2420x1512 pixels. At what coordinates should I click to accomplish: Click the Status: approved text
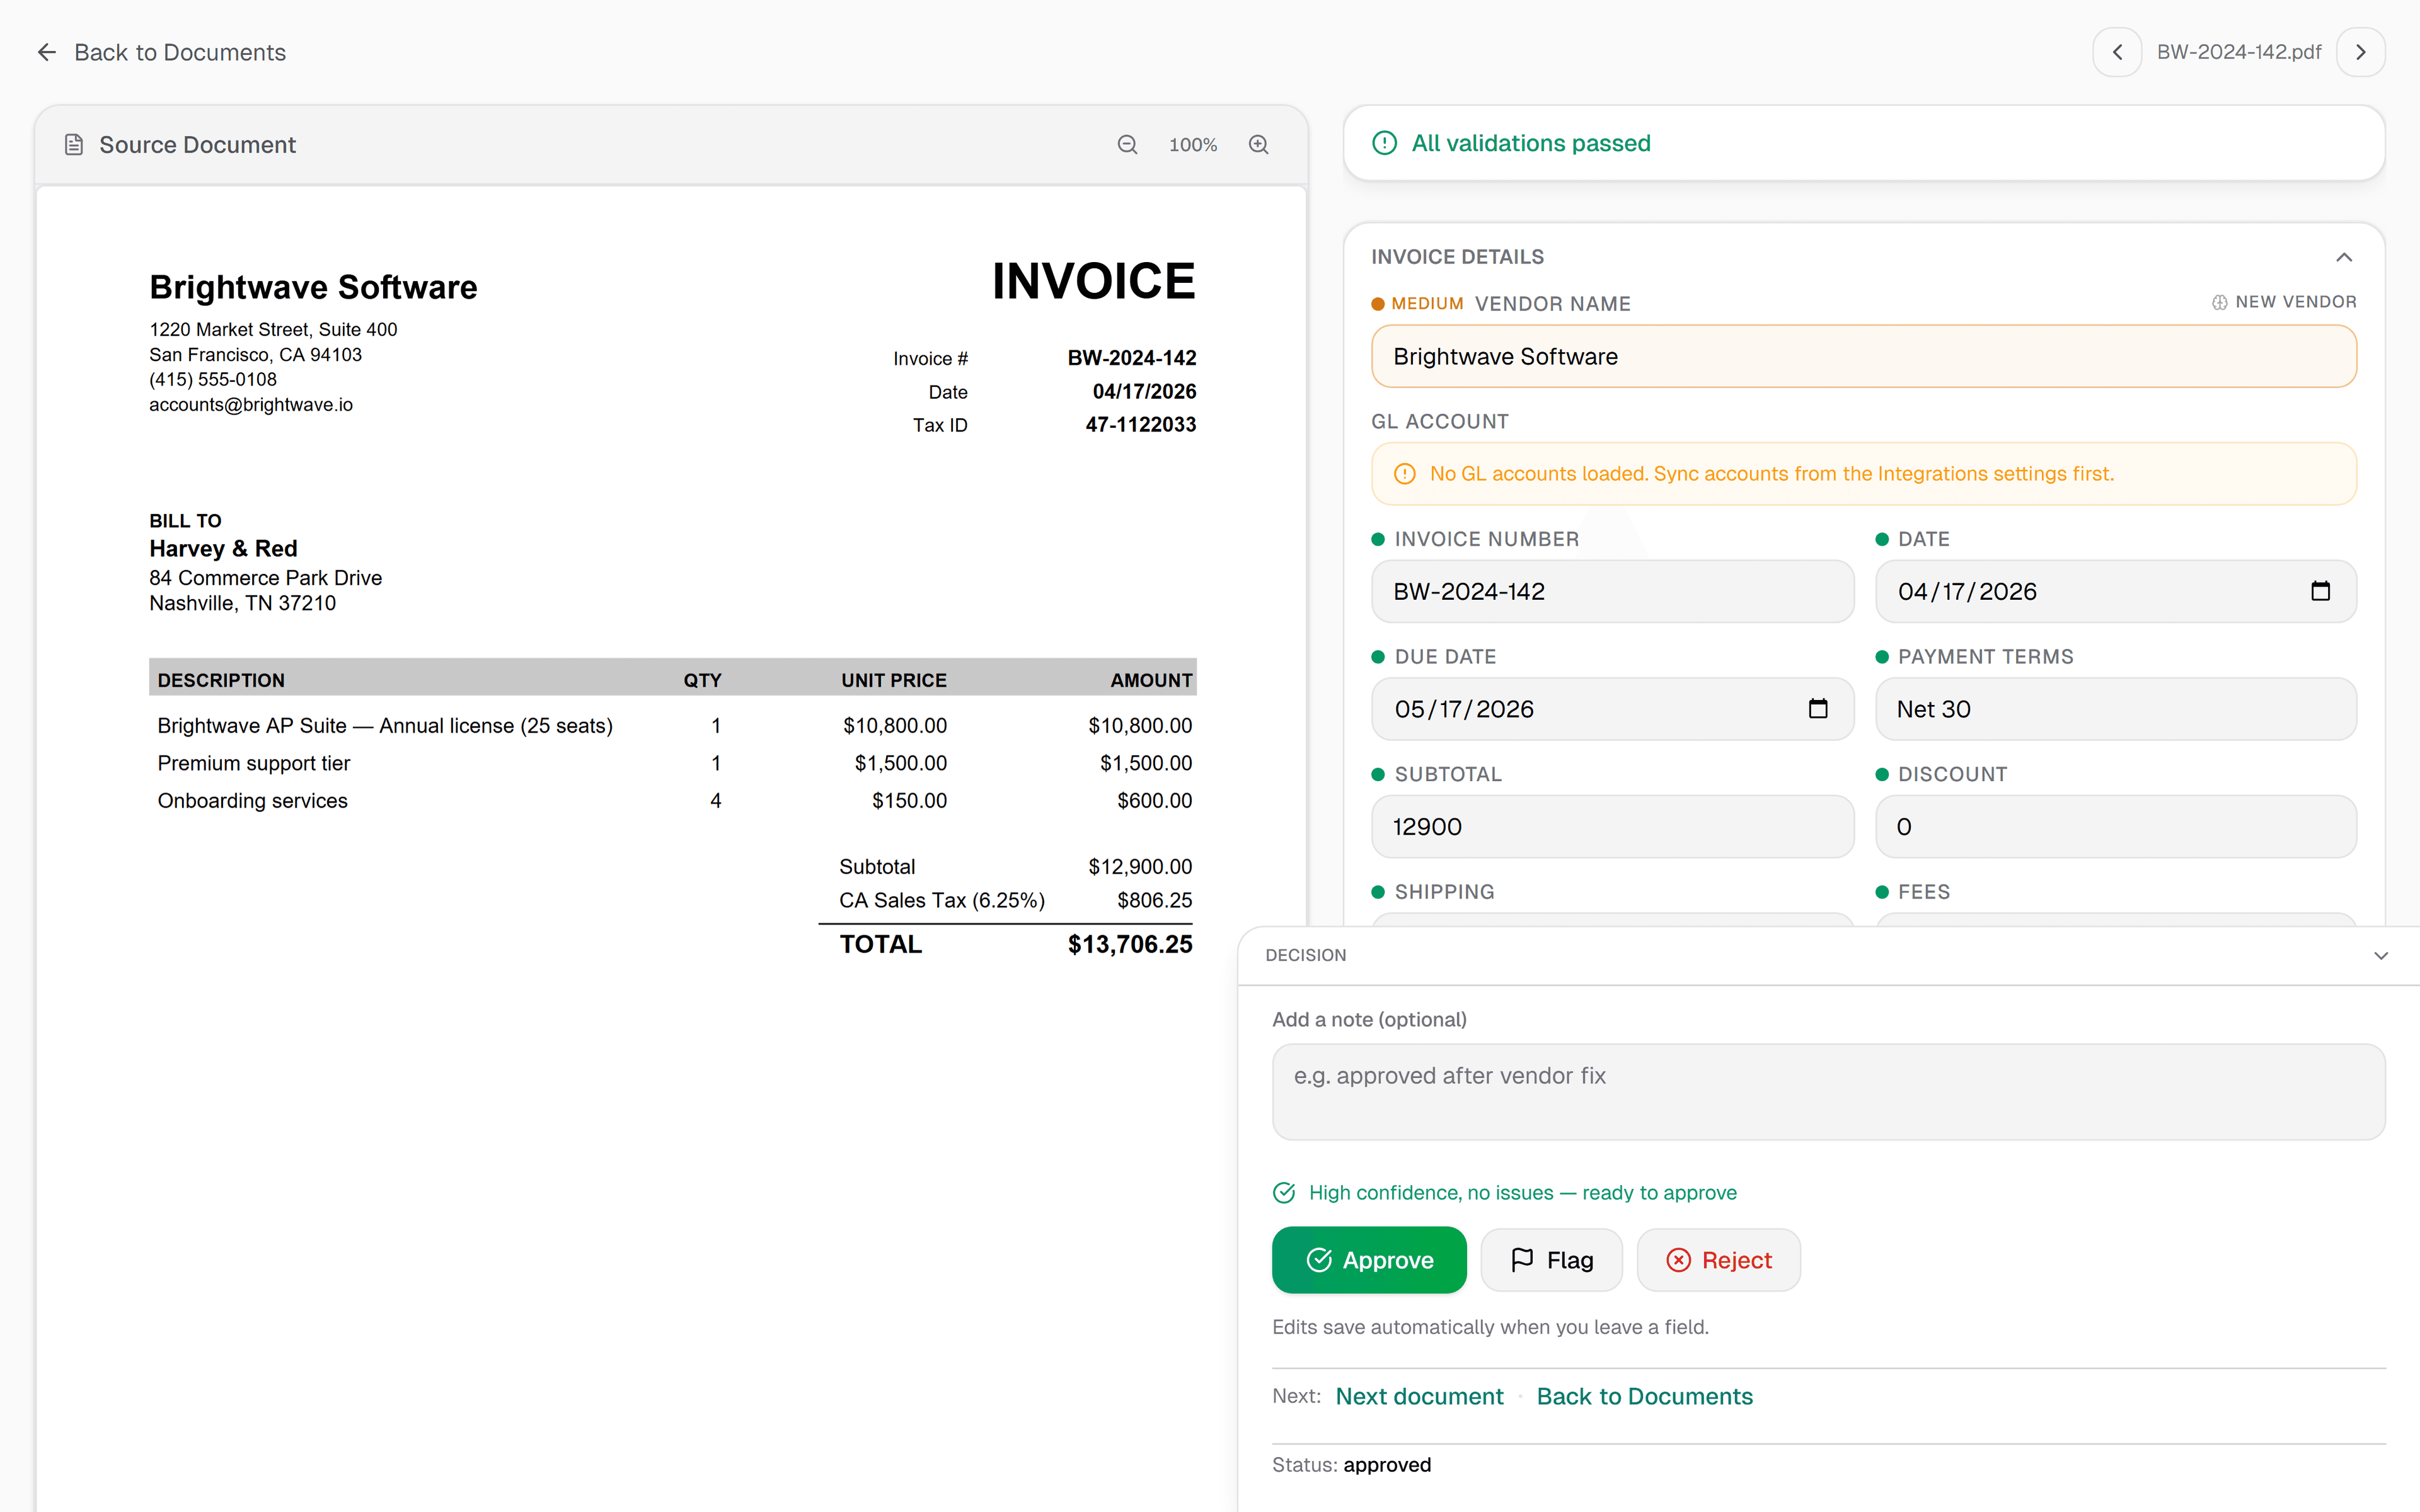[x=1351, y=1465]
